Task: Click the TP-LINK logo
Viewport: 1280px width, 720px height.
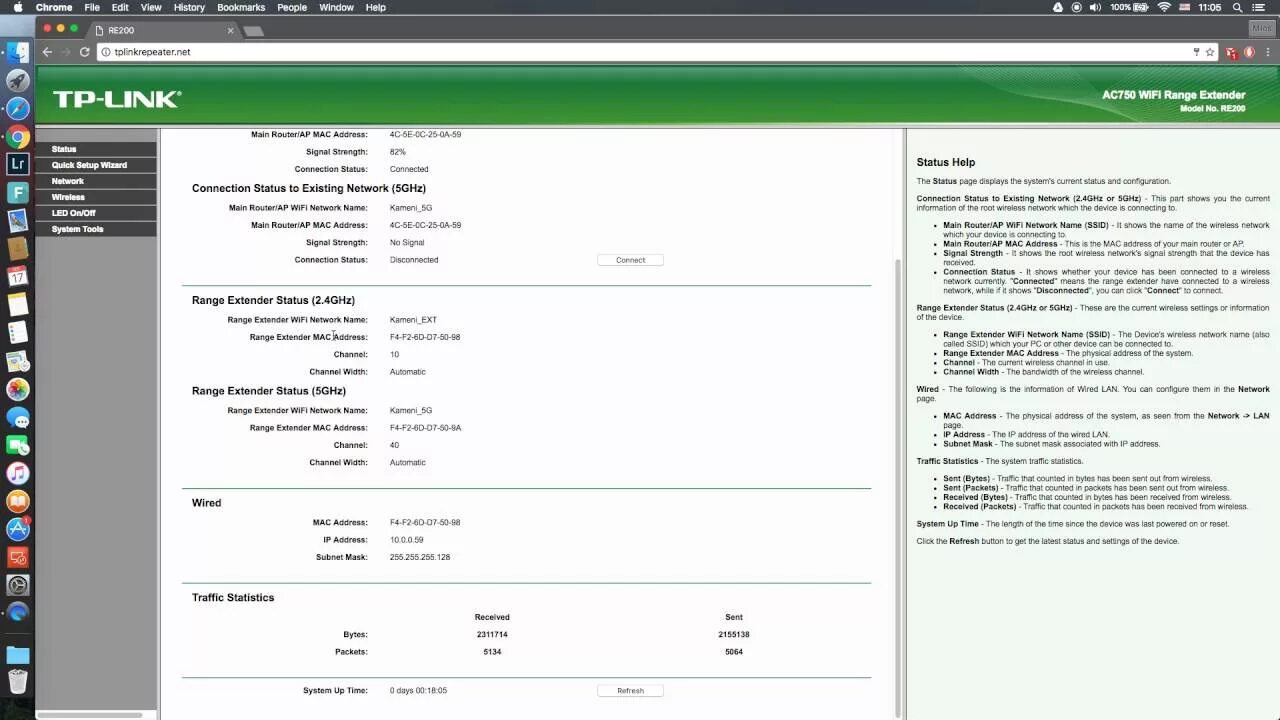Action: [x=117, y=99]
